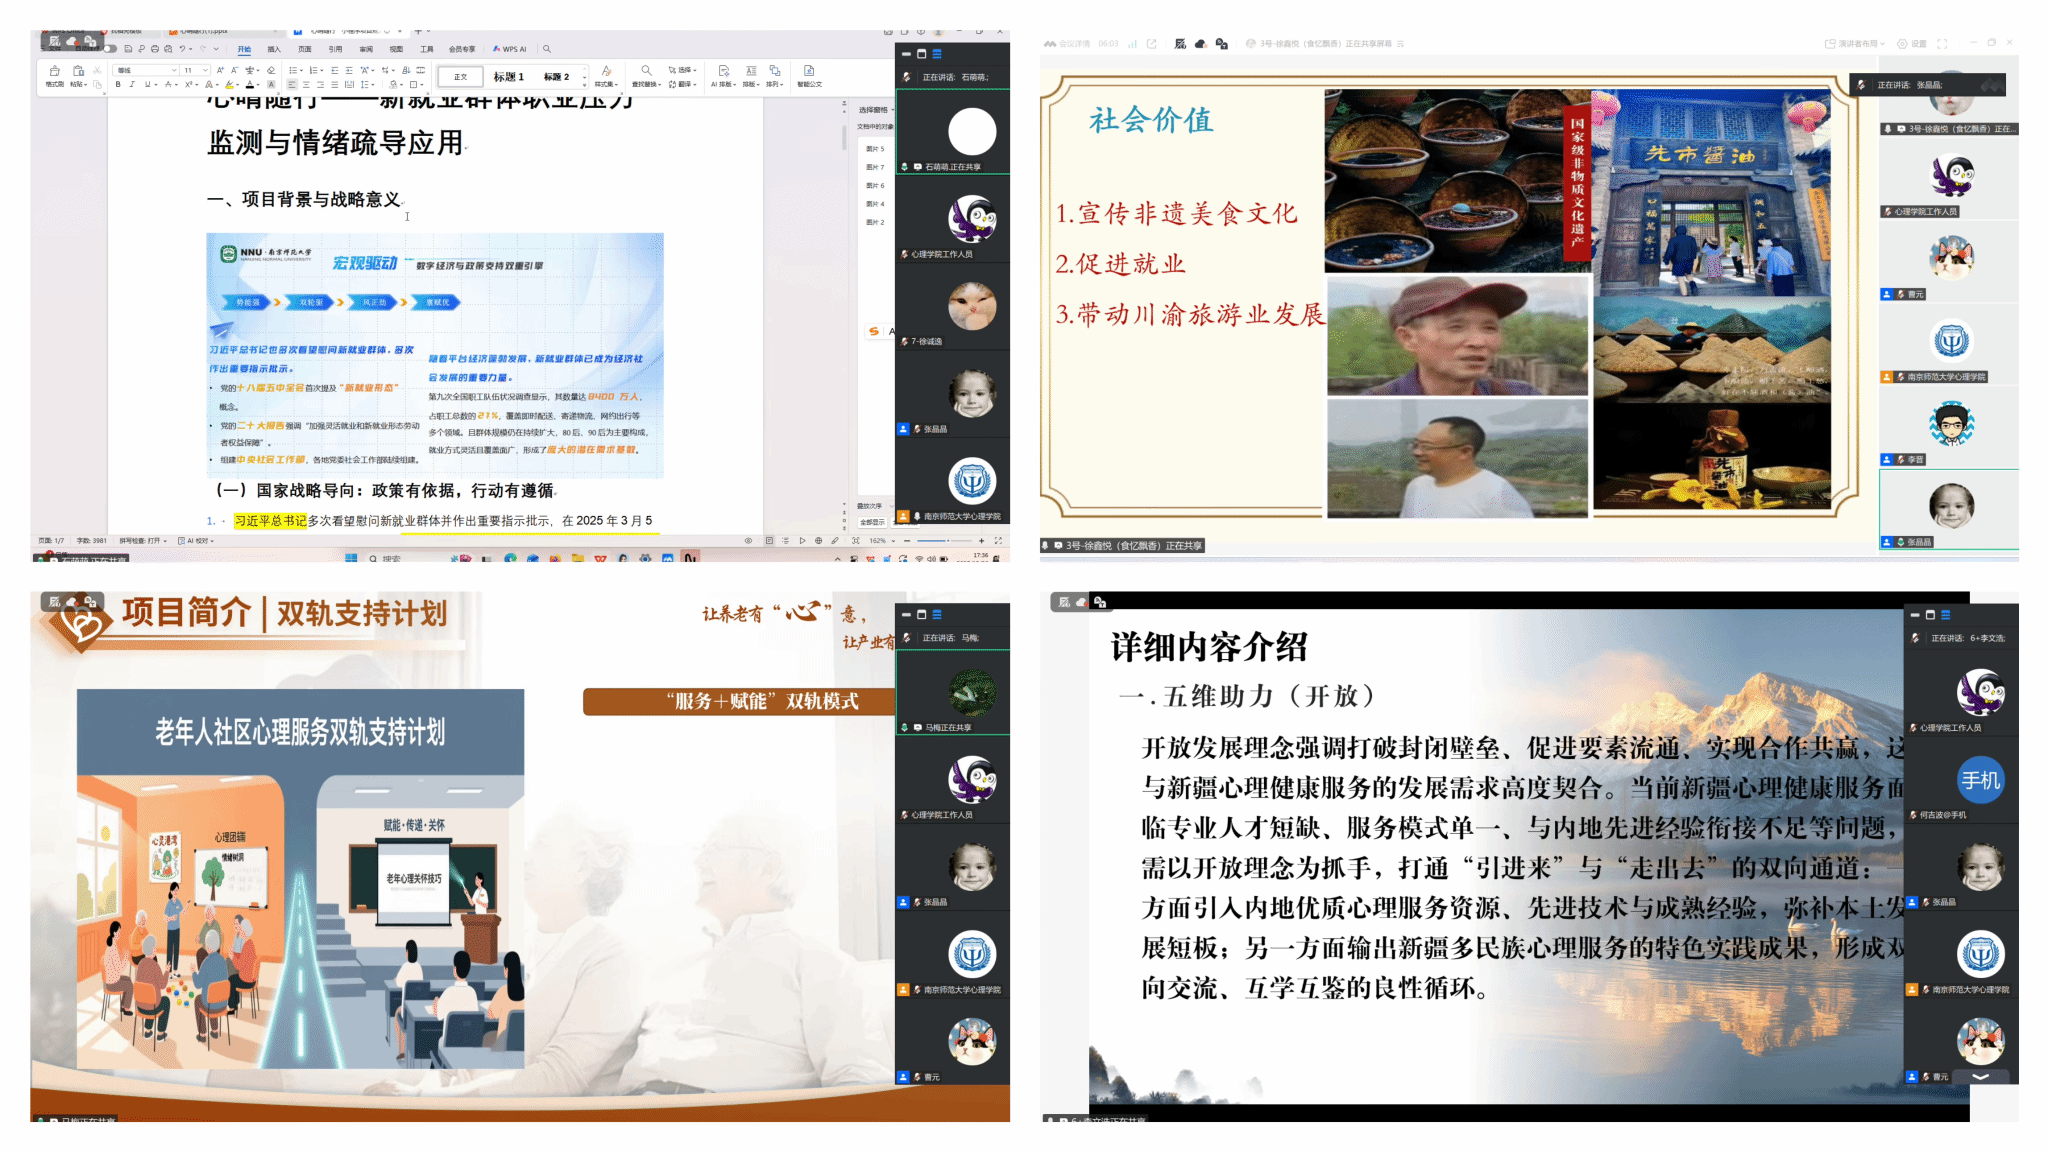Click the pop-out window icon beside the meeting timer
Image resolution: width=2048 pixels, height=1151 pixels.
(x=1151, y=44)
